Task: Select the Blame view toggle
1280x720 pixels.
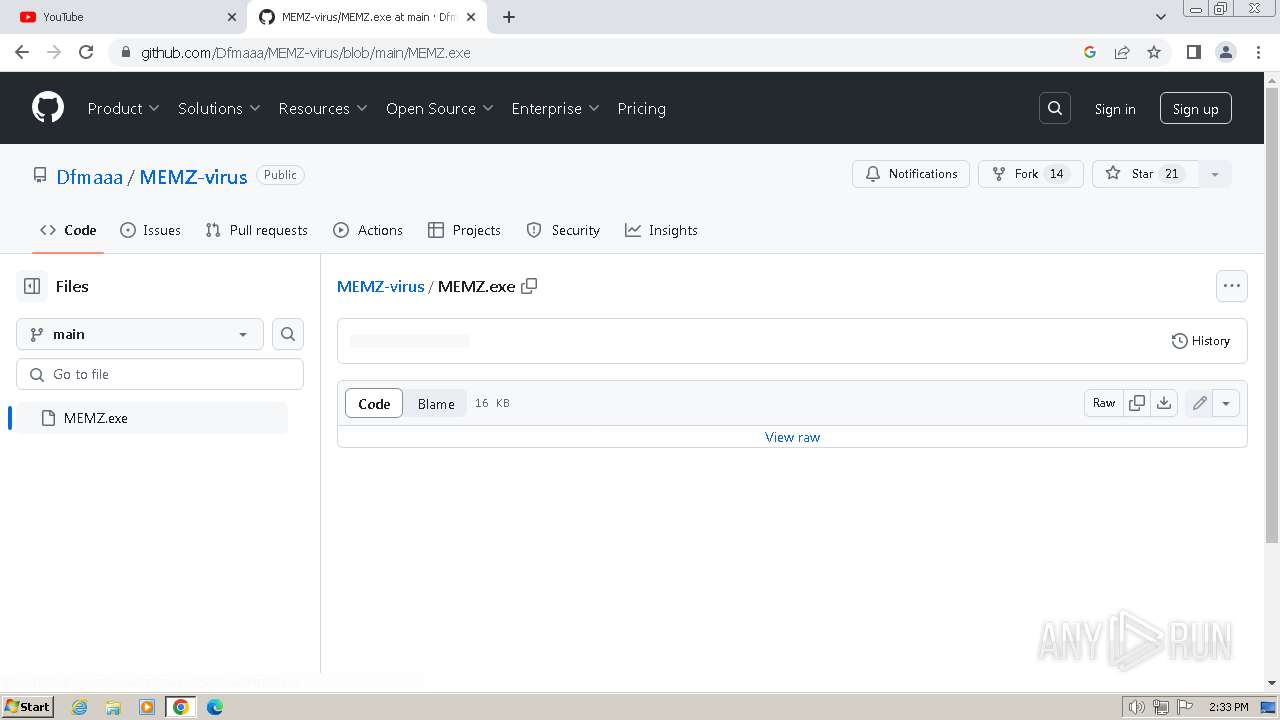Action: pyautogui.click(x=436, y=403)
